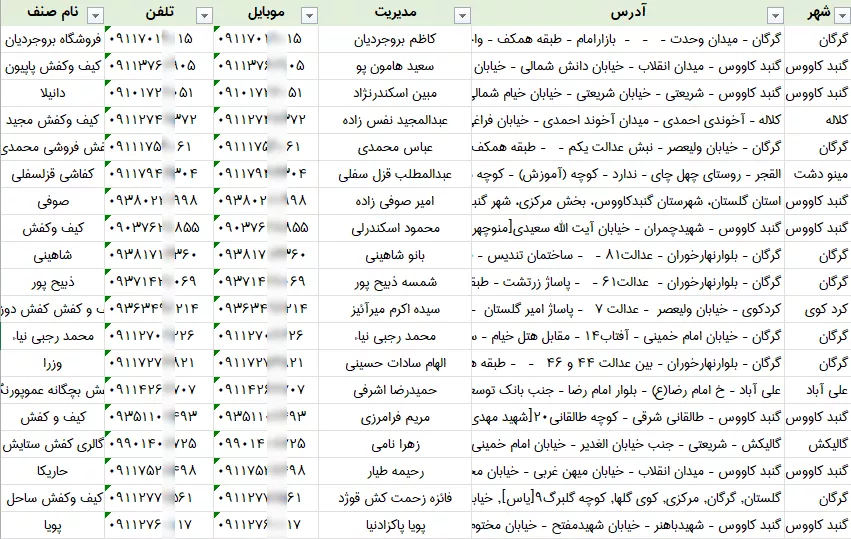Select the manager cell سعید هامون پو

pos(395,66)
